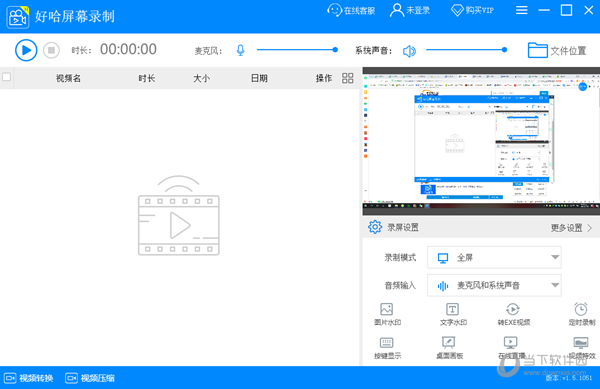Open online customer service (在线客服)
The width and height of the screenshot is (600, 389).
[x=351, y=10]
